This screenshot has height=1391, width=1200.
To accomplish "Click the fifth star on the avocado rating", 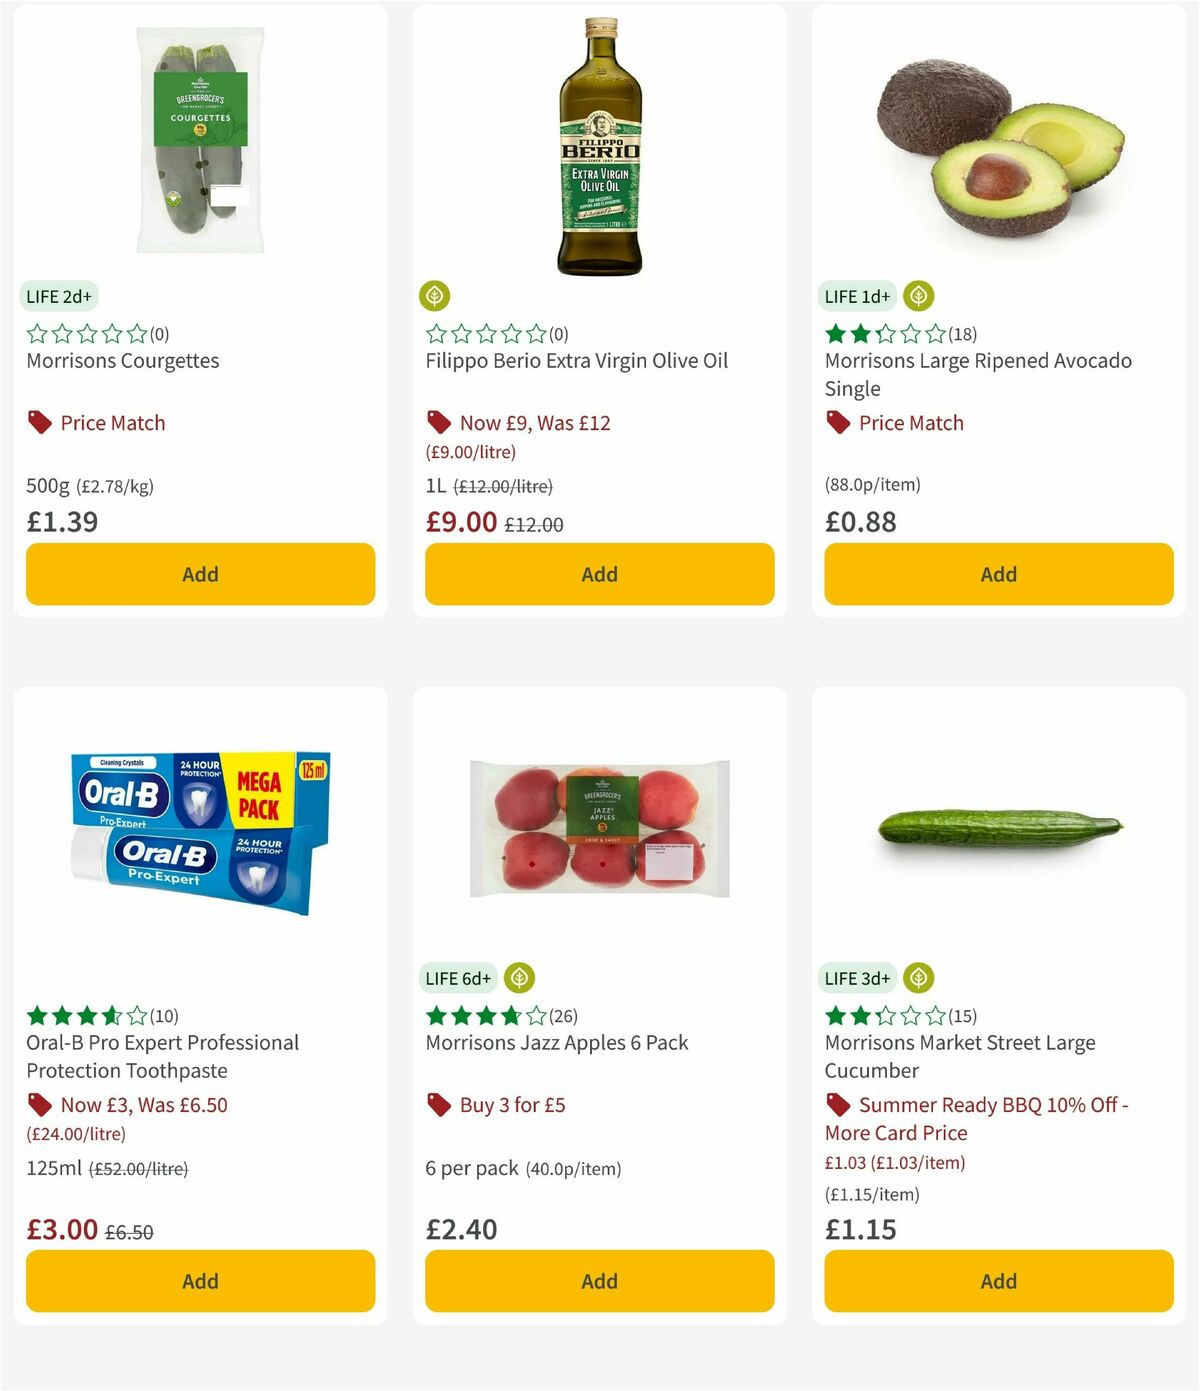I will (x=933, y=333).
